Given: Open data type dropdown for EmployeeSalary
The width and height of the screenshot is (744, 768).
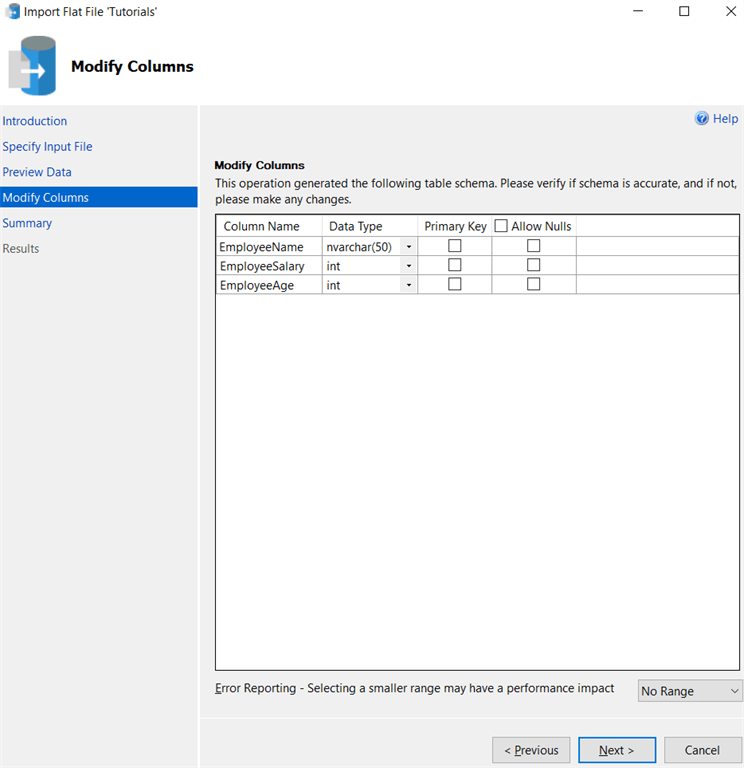Looking at the screenshot, I should coord(408,265).
